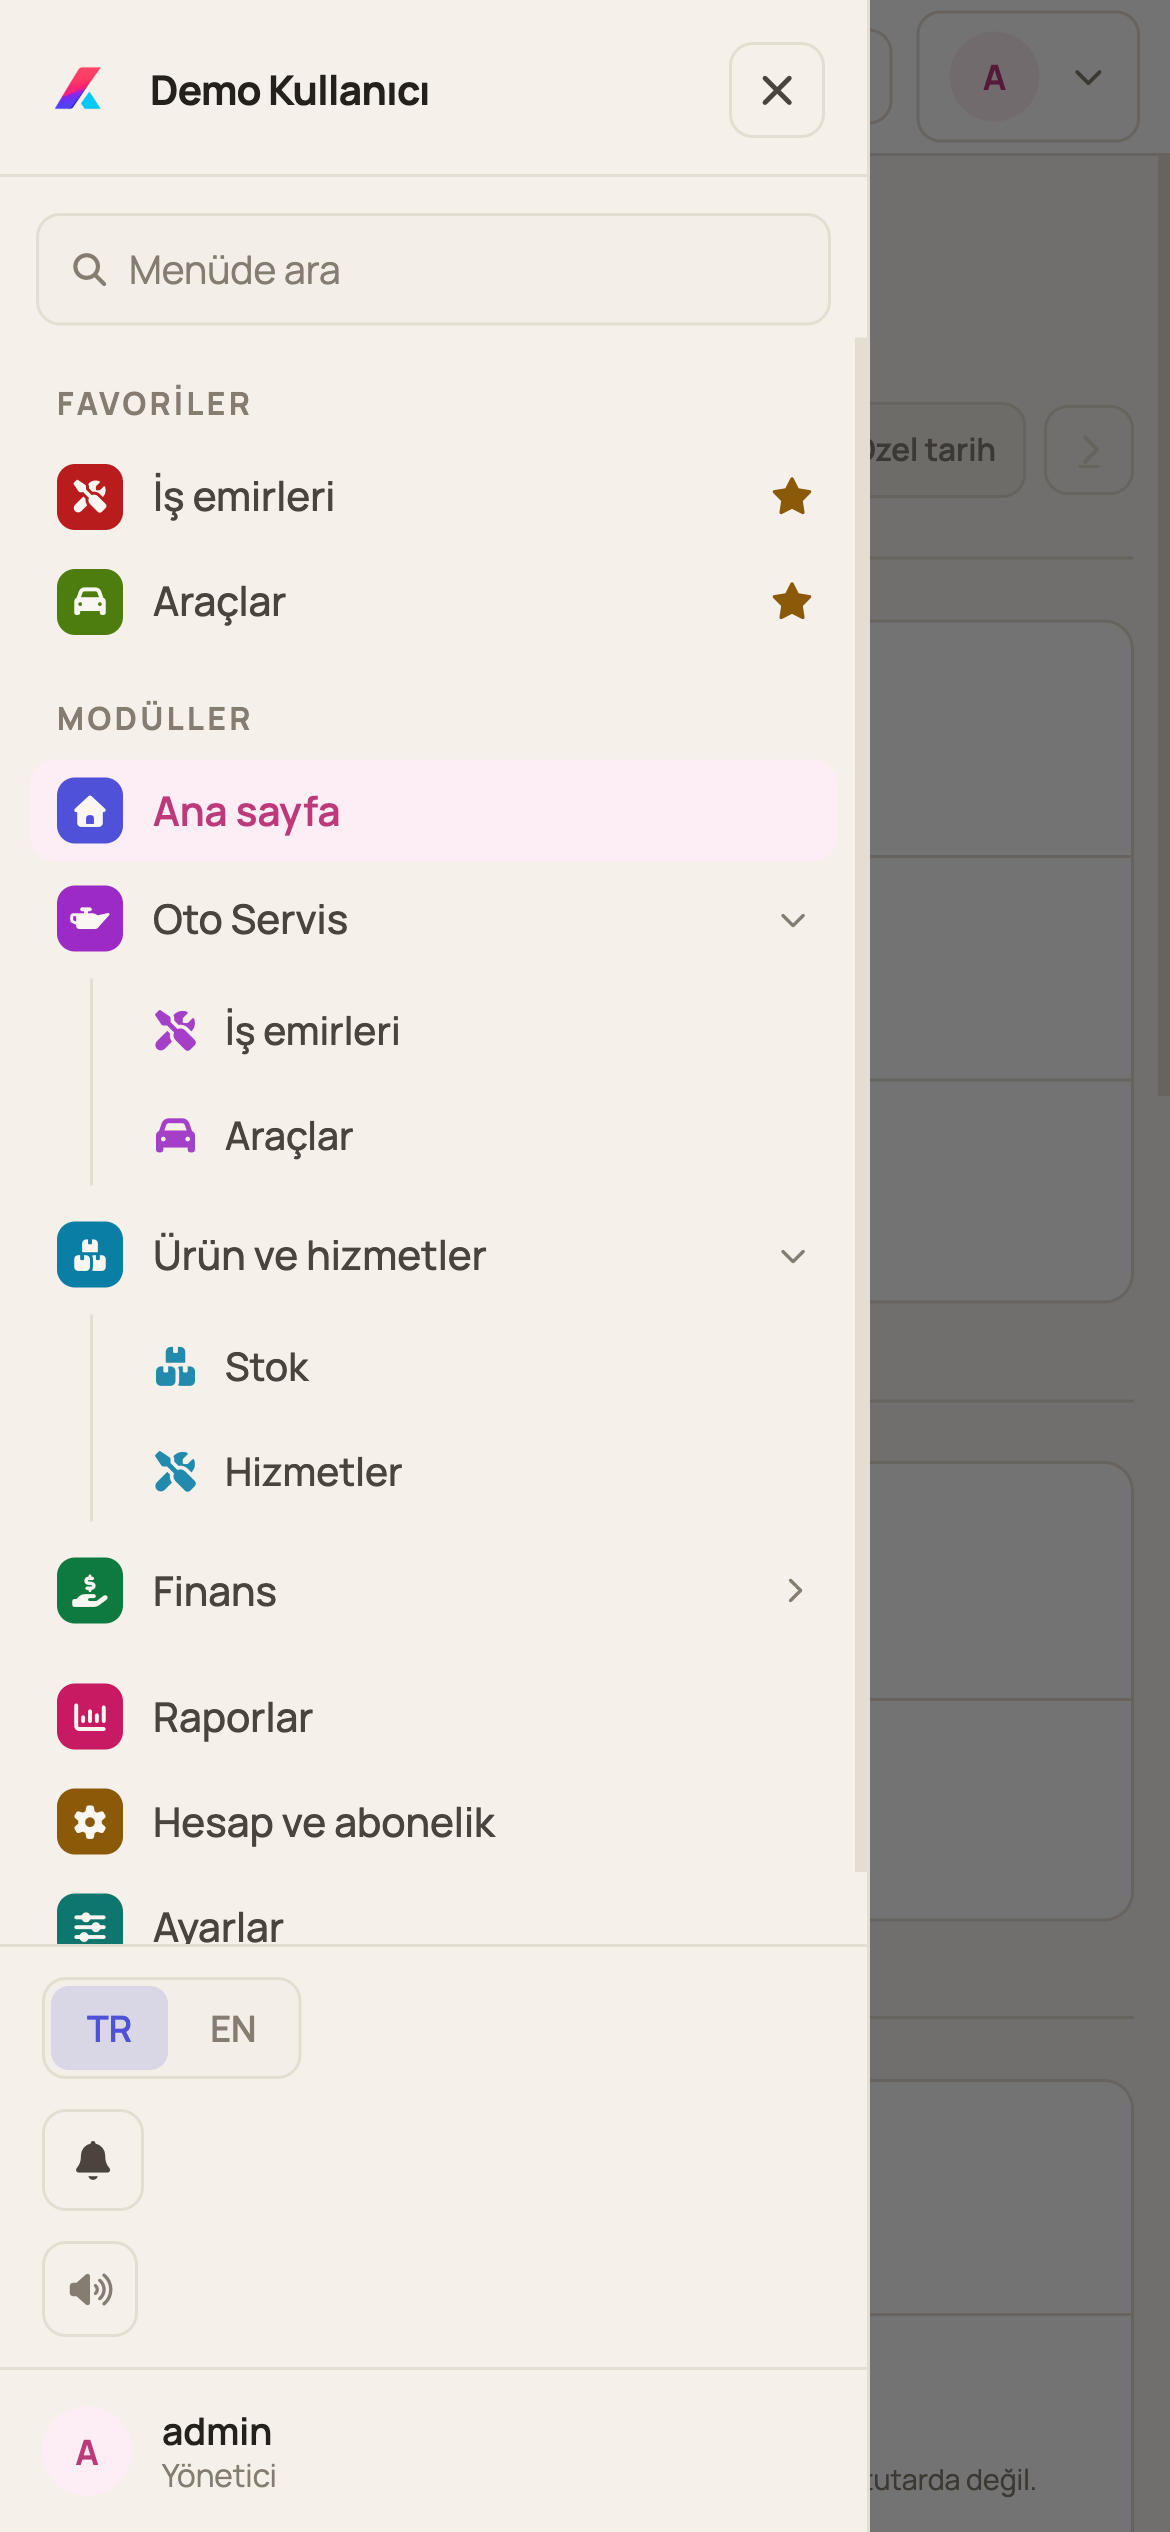Click the pink Raporlar chart icon
Image resolution: width=1170 pixels, height=2532 pixels.
[x=90, y=1717]
